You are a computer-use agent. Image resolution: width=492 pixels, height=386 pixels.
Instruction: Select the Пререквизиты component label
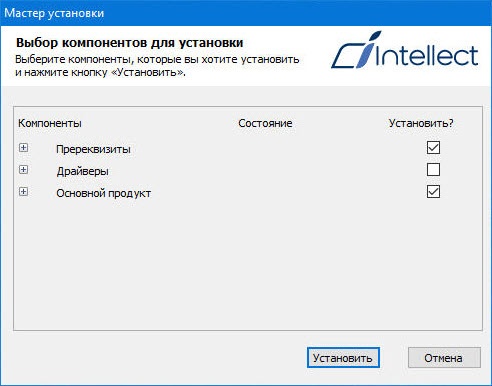click(x=93, y=149)
